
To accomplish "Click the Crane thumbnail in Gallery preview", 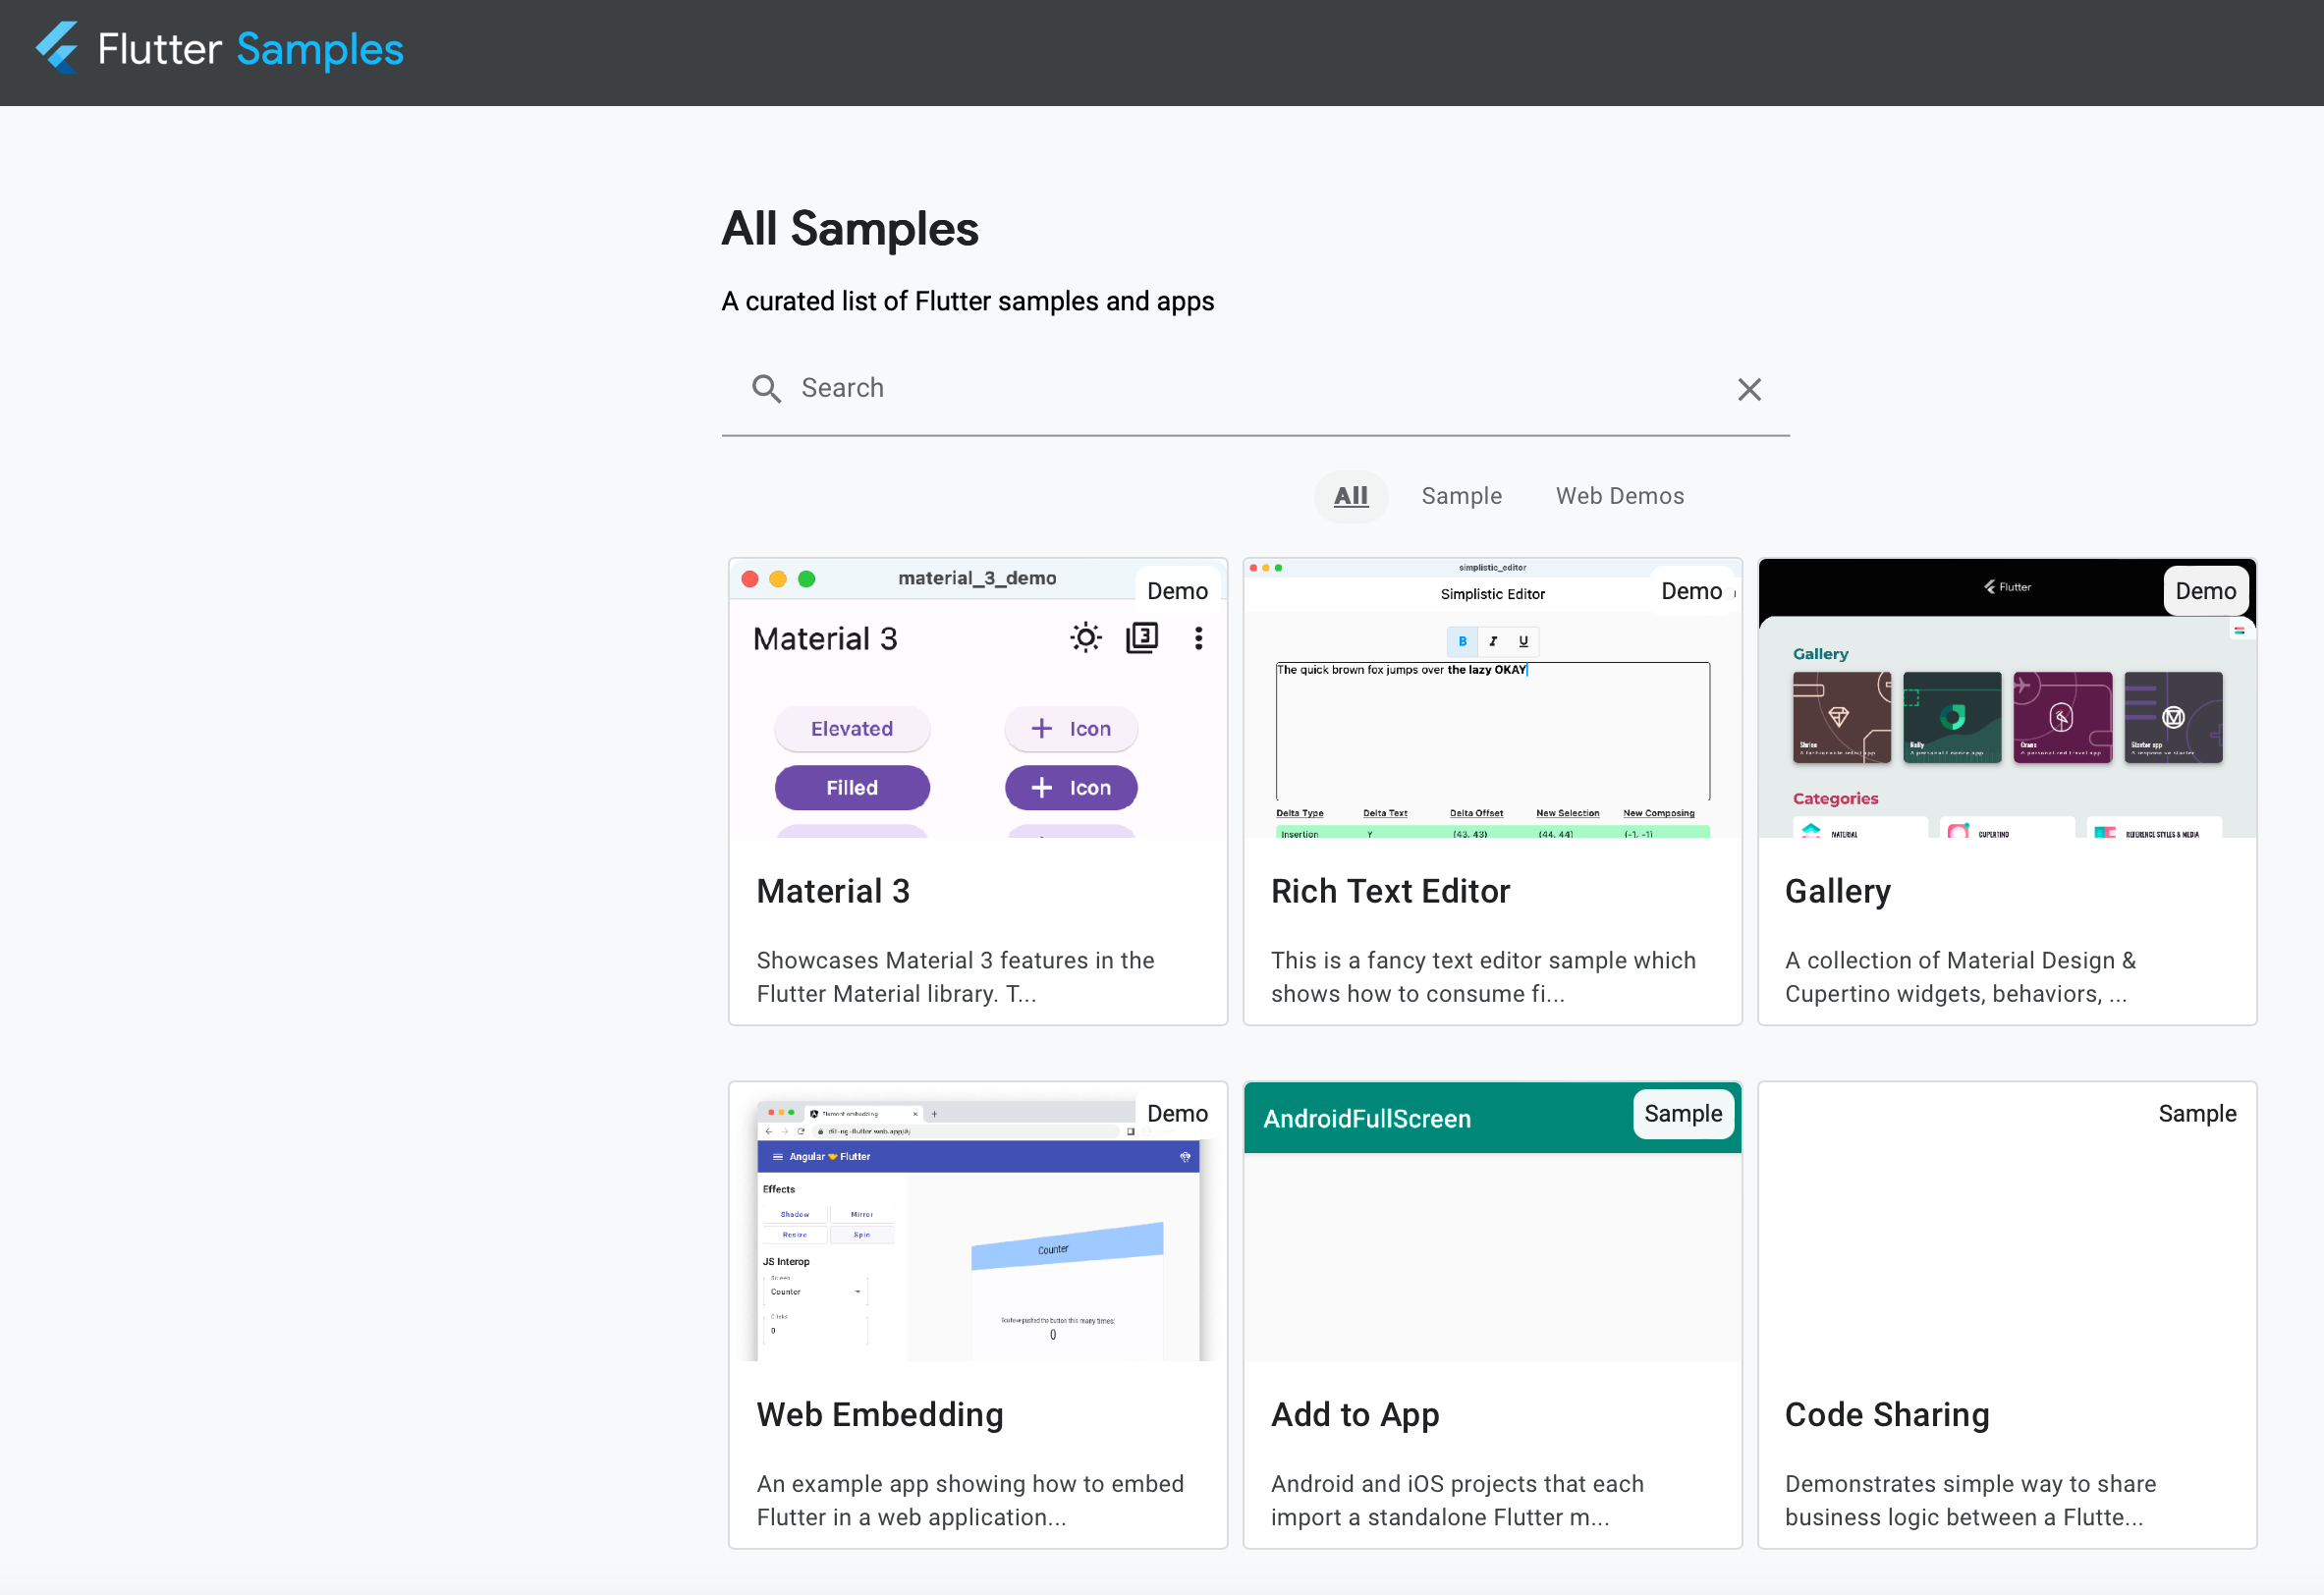I will coord(2062,717).
